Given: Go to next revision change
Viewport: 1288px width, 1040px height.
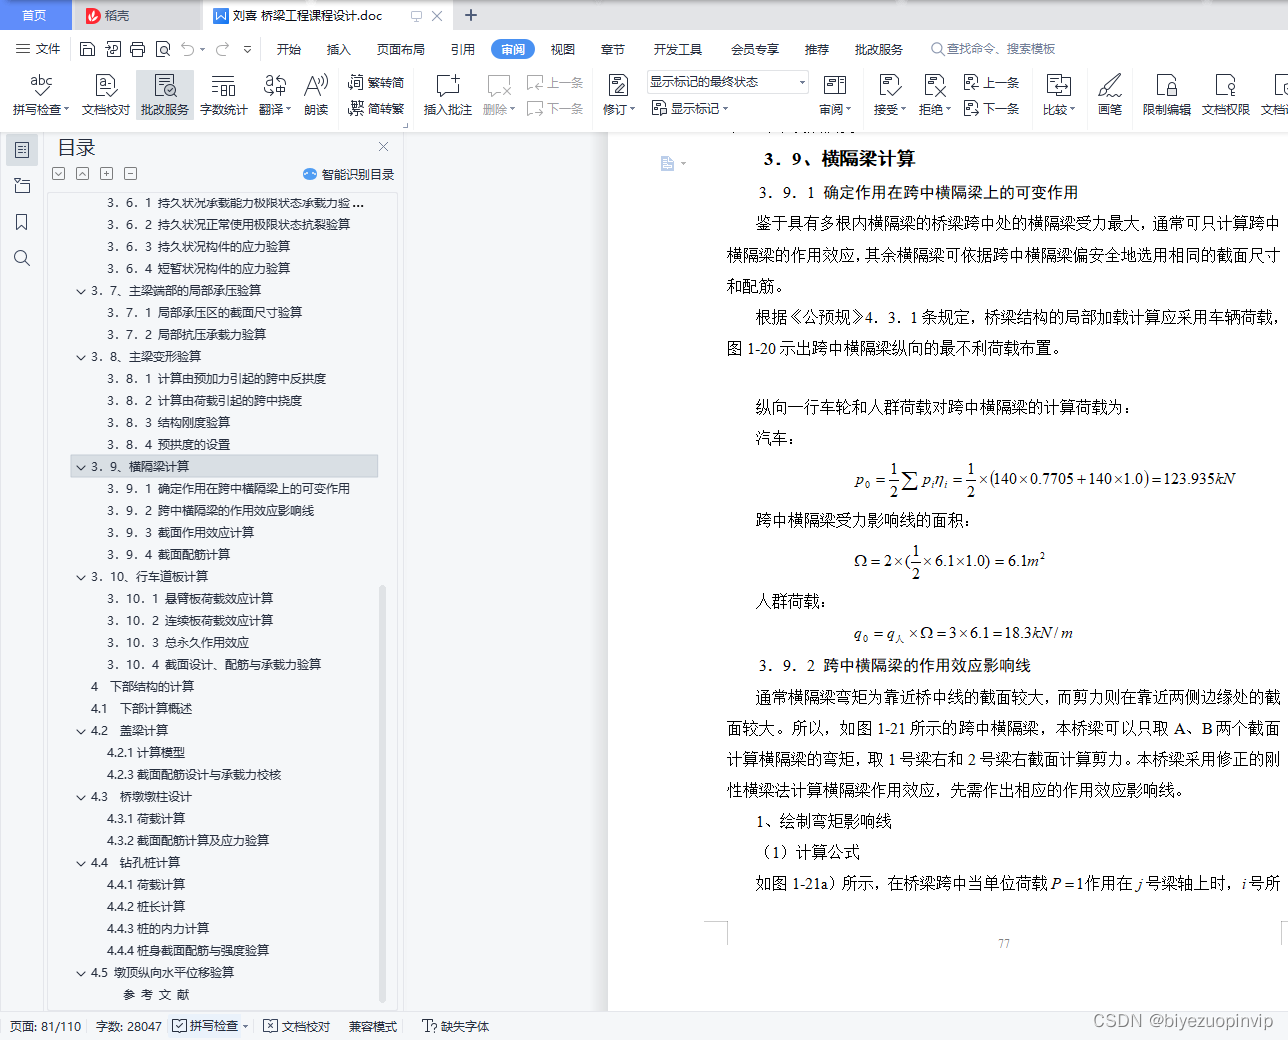Looking at the screenshot, I should click(x=991, y=108).
